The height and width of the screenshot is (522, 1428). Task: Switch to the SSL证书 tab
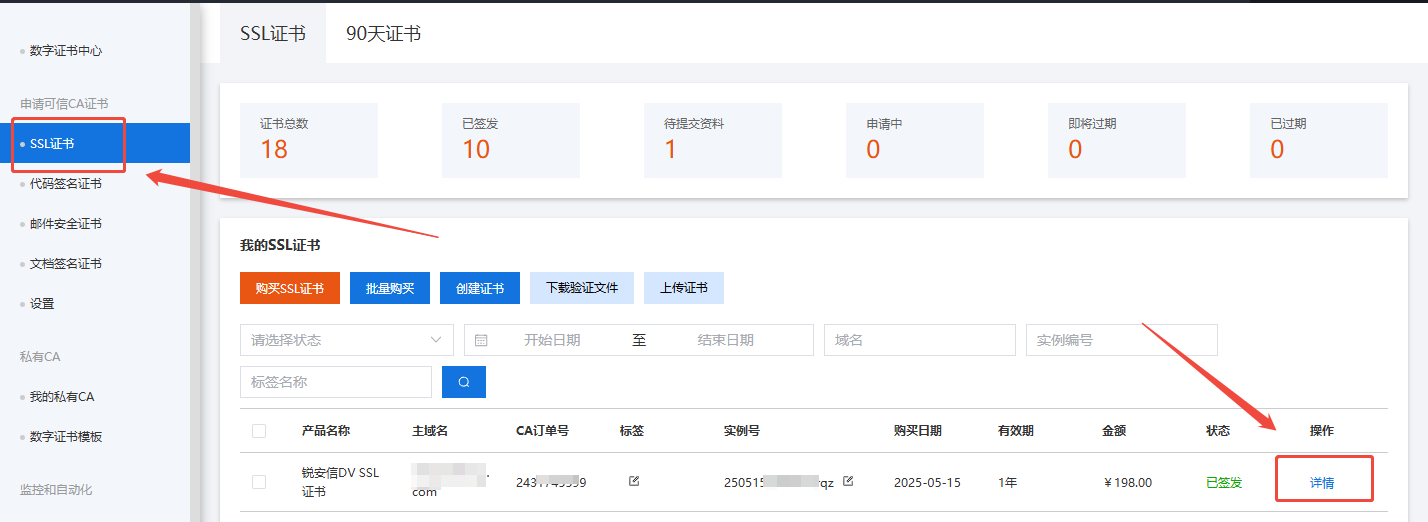click(x=272, y=33)
